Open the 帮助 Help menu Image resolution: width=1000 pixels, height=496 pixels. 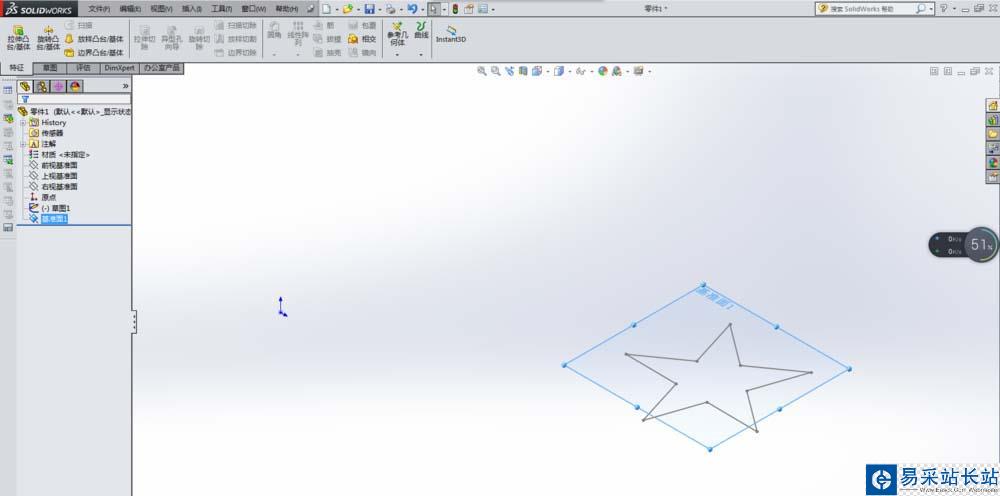click(x=286, y=9)
